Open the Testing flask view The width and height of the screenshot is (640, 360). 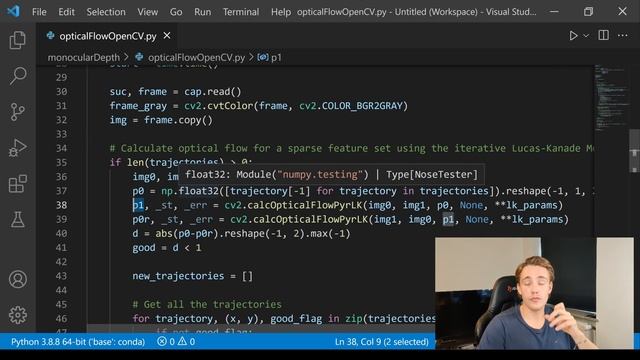(x=18, y=219)
